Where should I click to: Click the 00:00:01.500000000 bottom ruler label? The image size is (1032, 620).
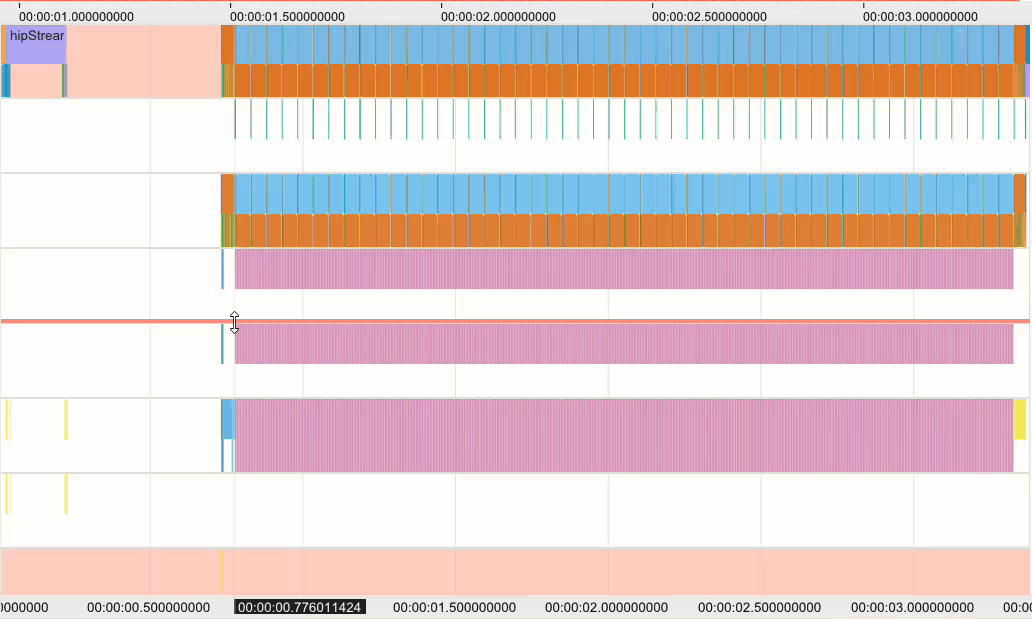454,607
